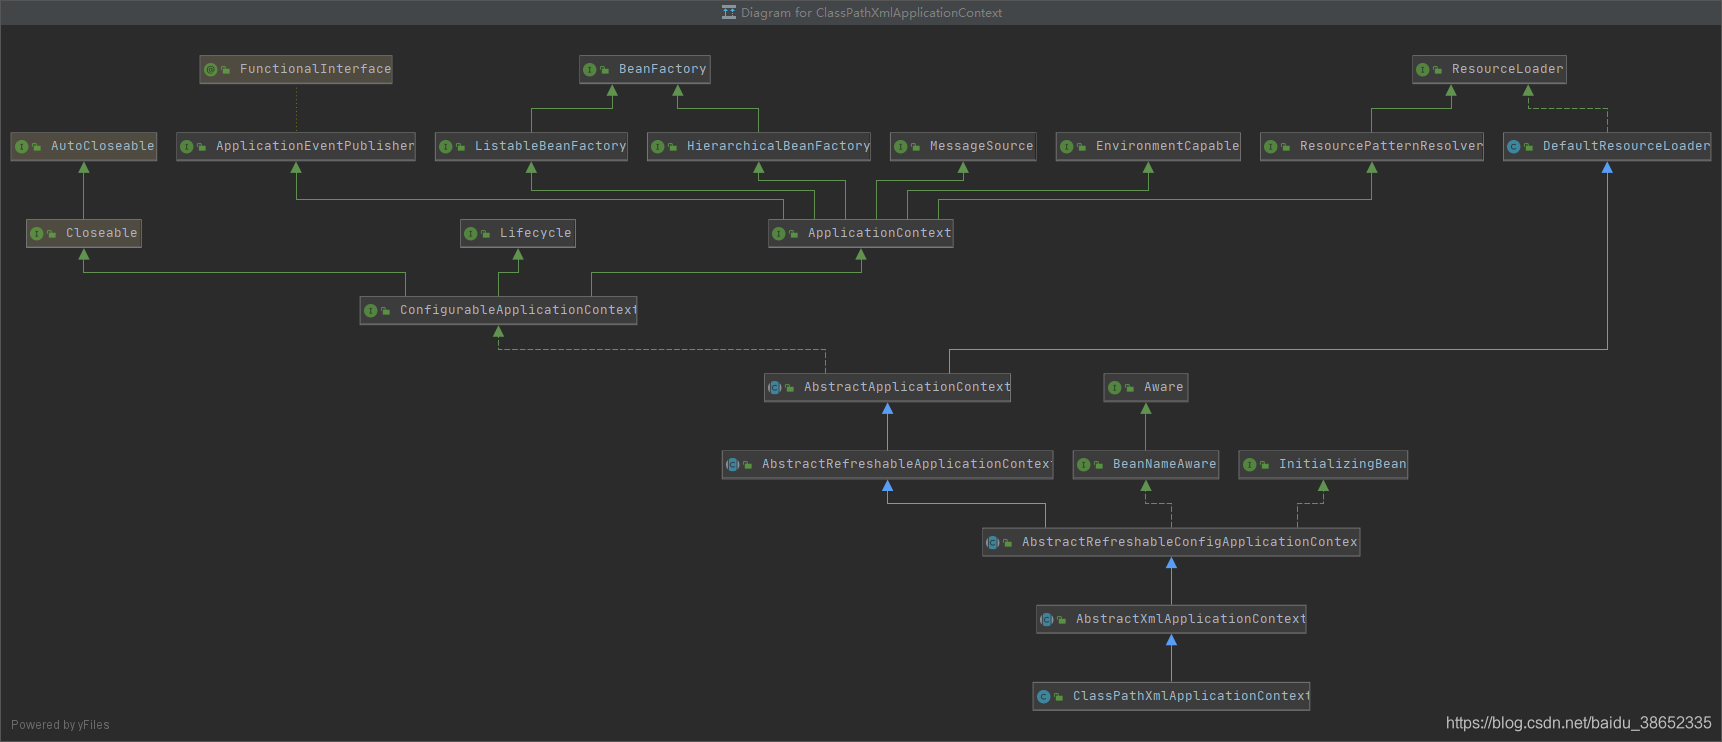Image resolution: width=1722 pixels, height=742 pixels.
Task: Select the EnvironmentCapable node label
Action: [x=1167, y=146]
